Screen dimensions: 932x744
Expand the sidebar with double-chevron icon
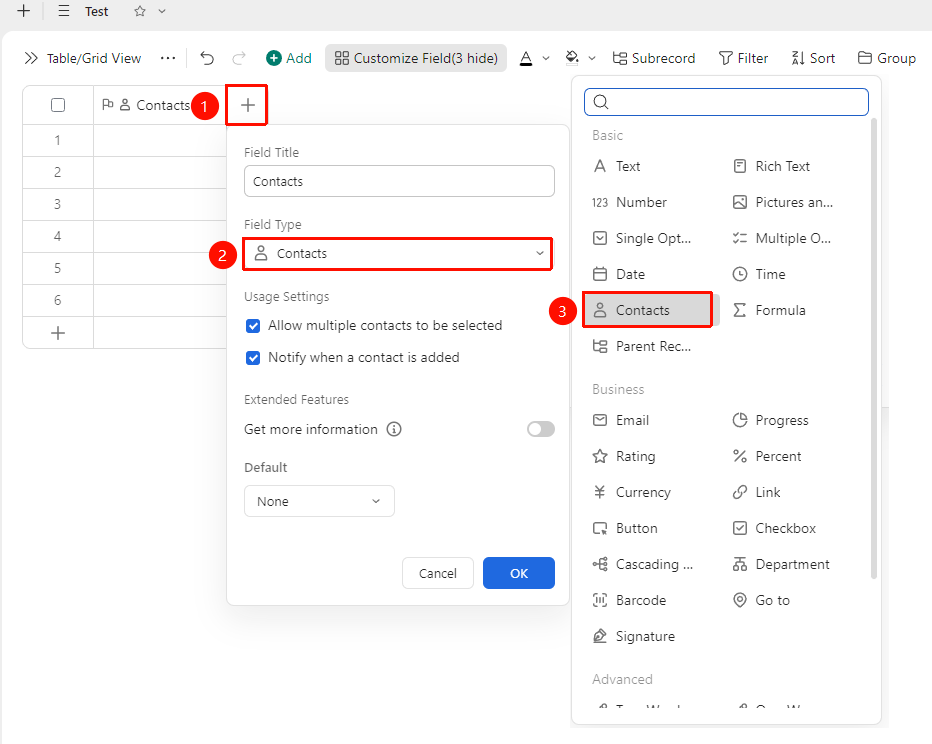coord(31,58)
